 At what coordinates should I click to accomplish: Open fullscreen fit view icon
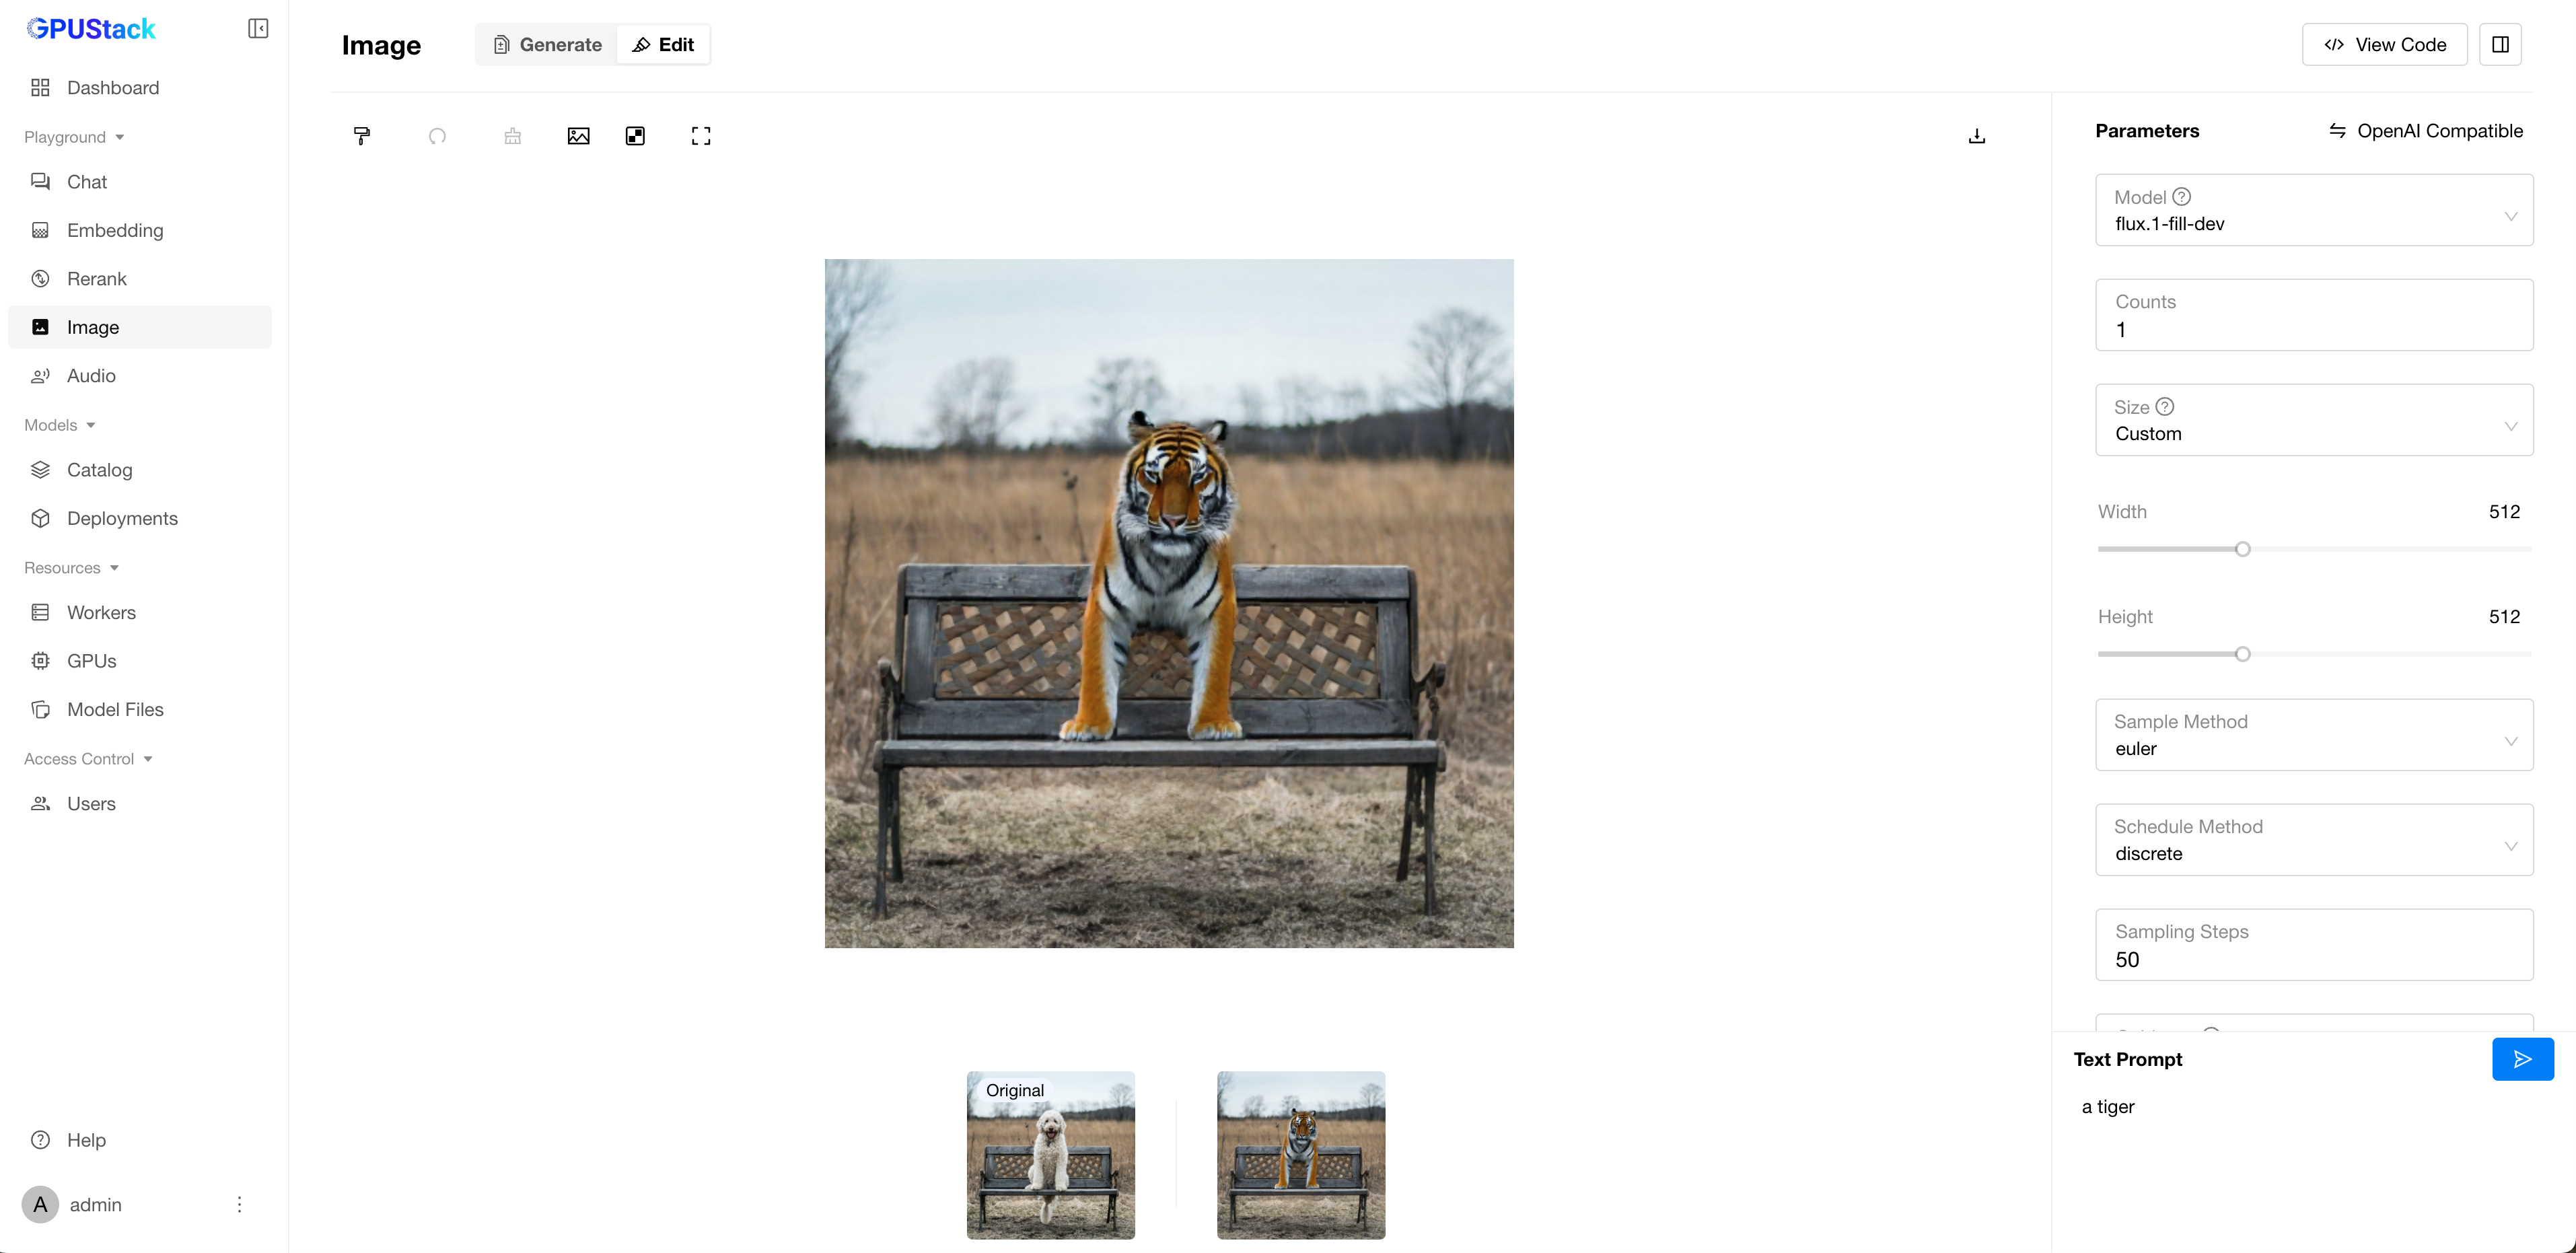click(x=701, y=136)
